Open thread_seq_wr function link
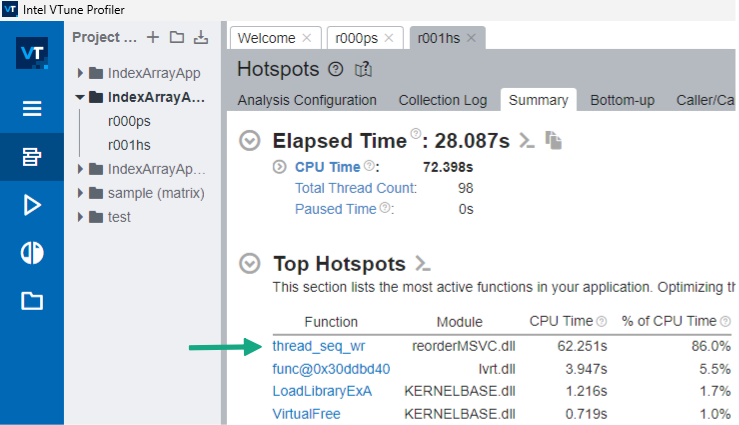This screenshot has height=425, width=739. (x=319, y=346)
